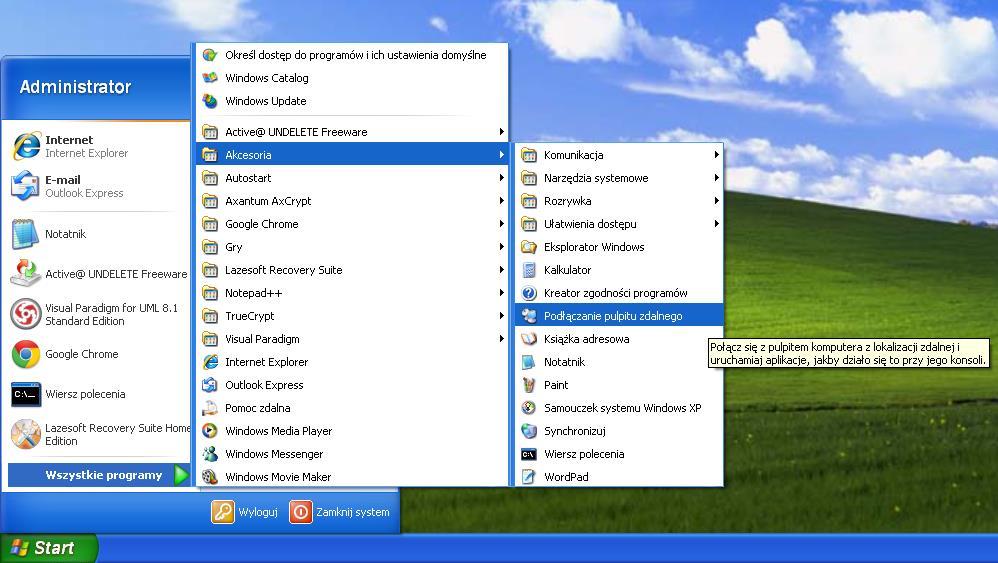Screen dimensions: 998x563
Task: Expand the Narzędzia systemowe submenu arrow
Action: pyautogui.click(x=717, y=178)
